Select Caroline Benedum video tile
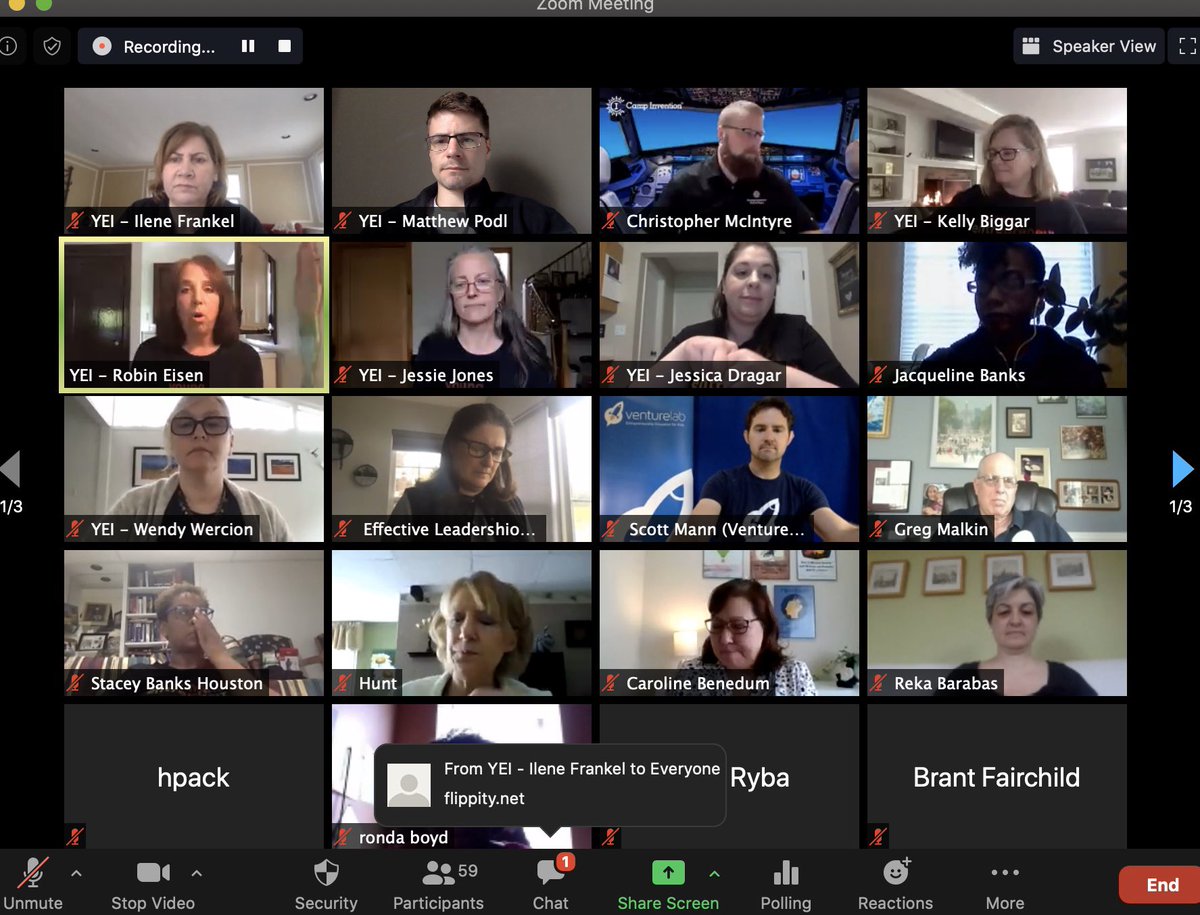Screen dimensions: 1200x915 coord(730,623)
